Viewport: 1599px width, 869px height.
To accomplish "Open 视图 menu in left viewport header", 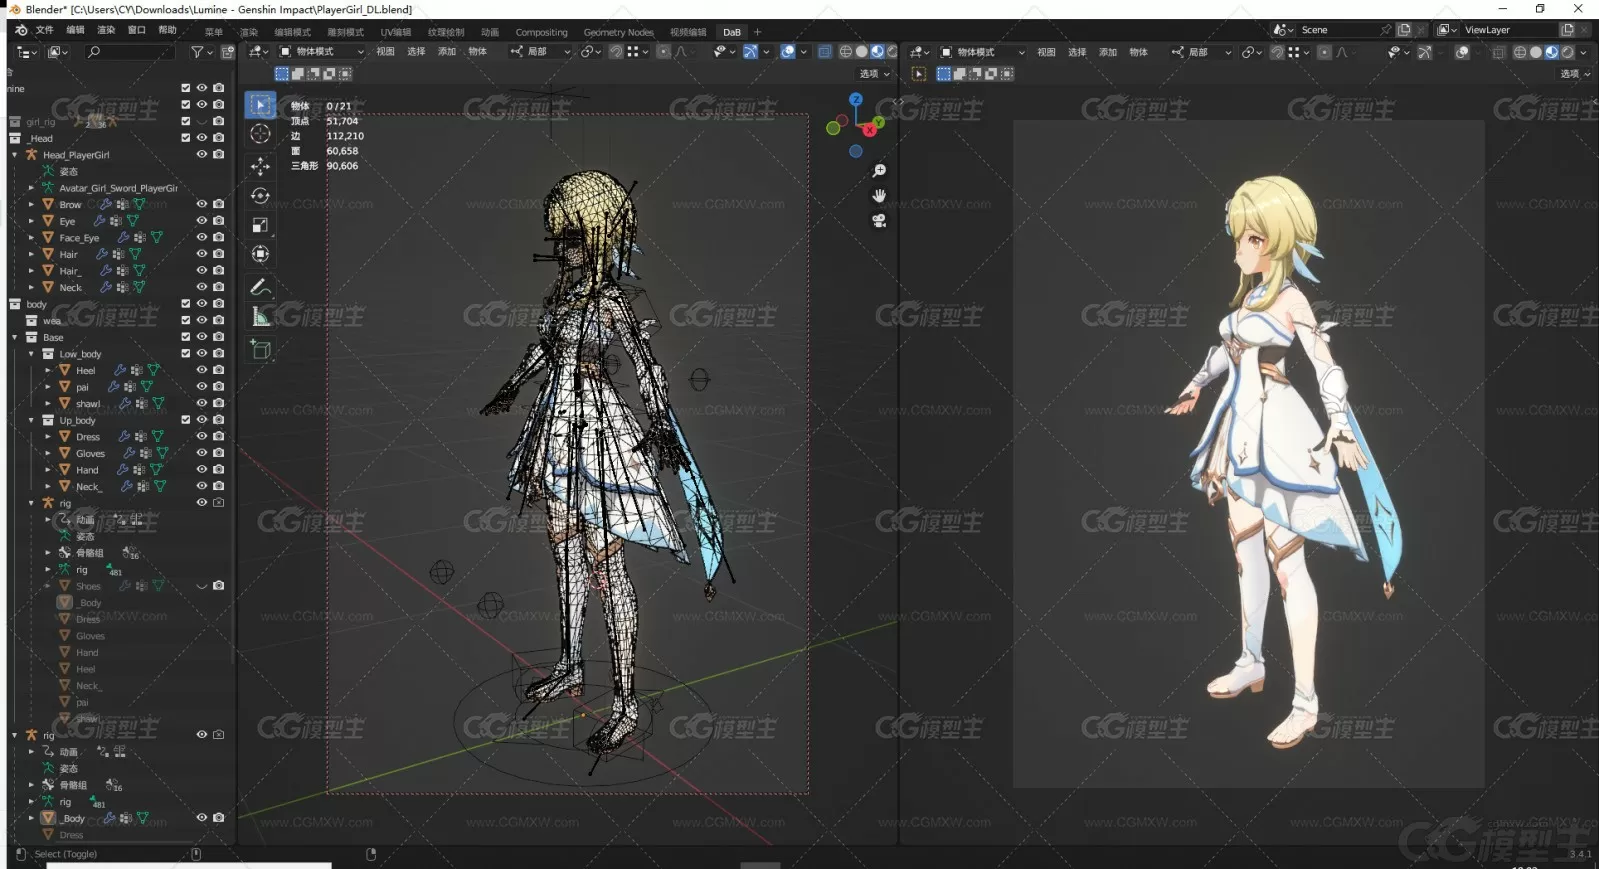I will (x=385, y=52).
